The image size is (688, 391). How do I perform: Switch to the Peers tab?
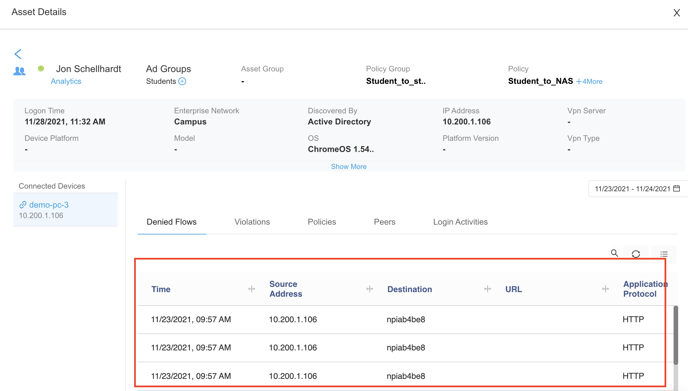point(384,222)
